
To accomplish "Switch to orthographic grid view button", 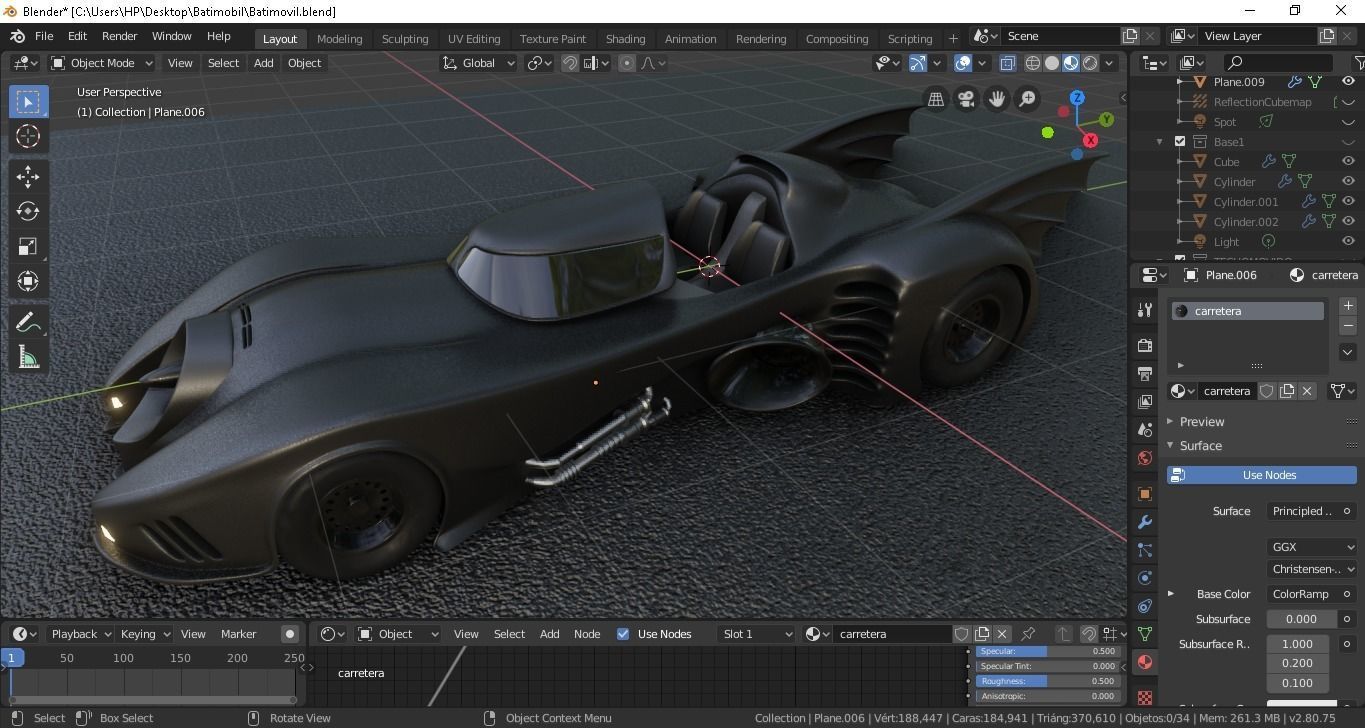I will click(x=936, y=98).
